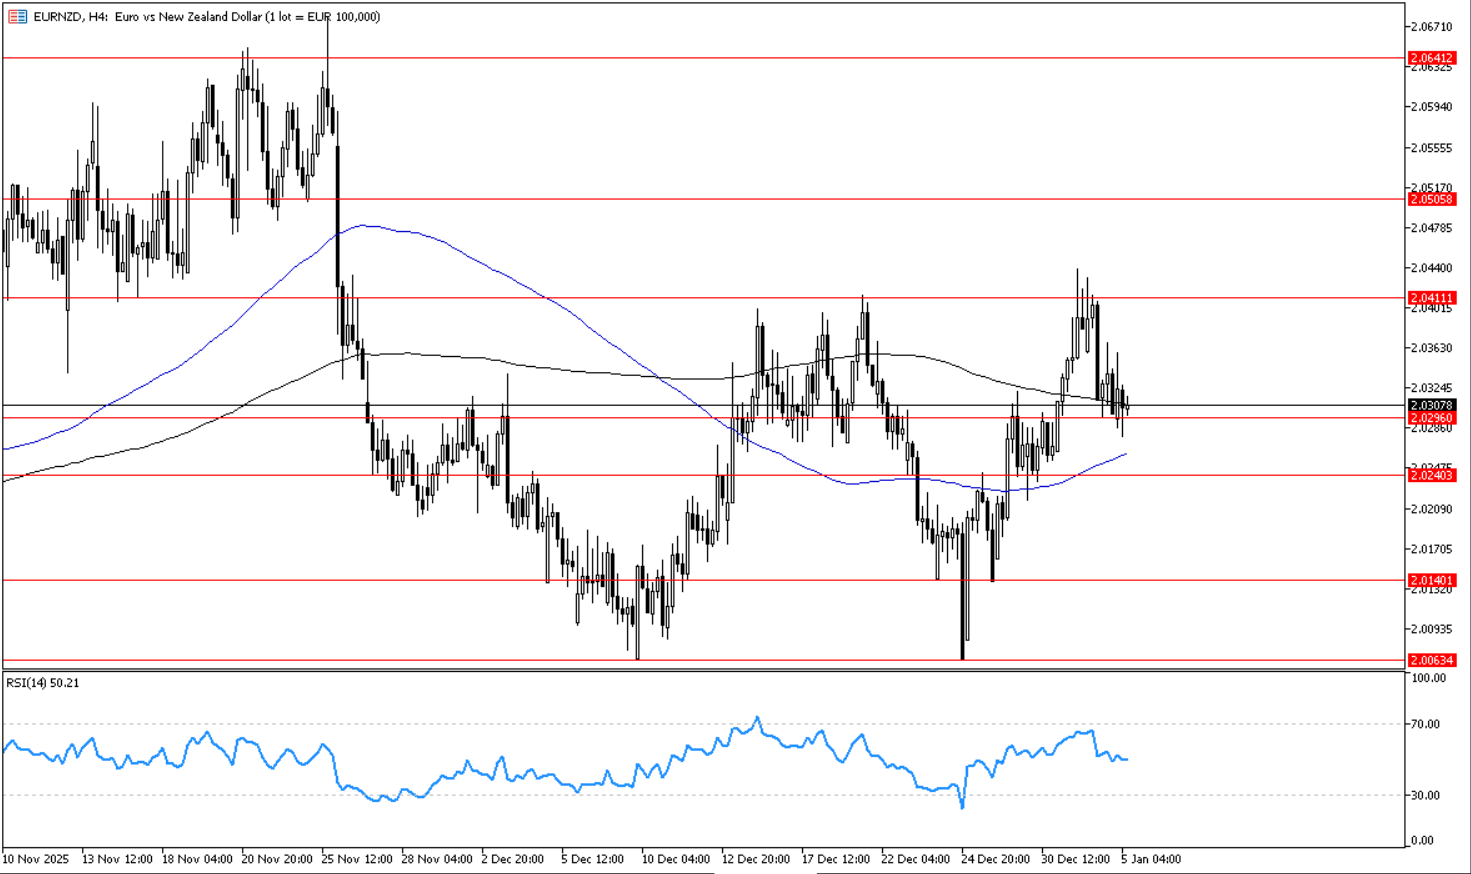Image resolution: width=1471 pixels, height=874 pixels.
Task: Click the red 2.04111 resistance level label
Action: 1431,298
